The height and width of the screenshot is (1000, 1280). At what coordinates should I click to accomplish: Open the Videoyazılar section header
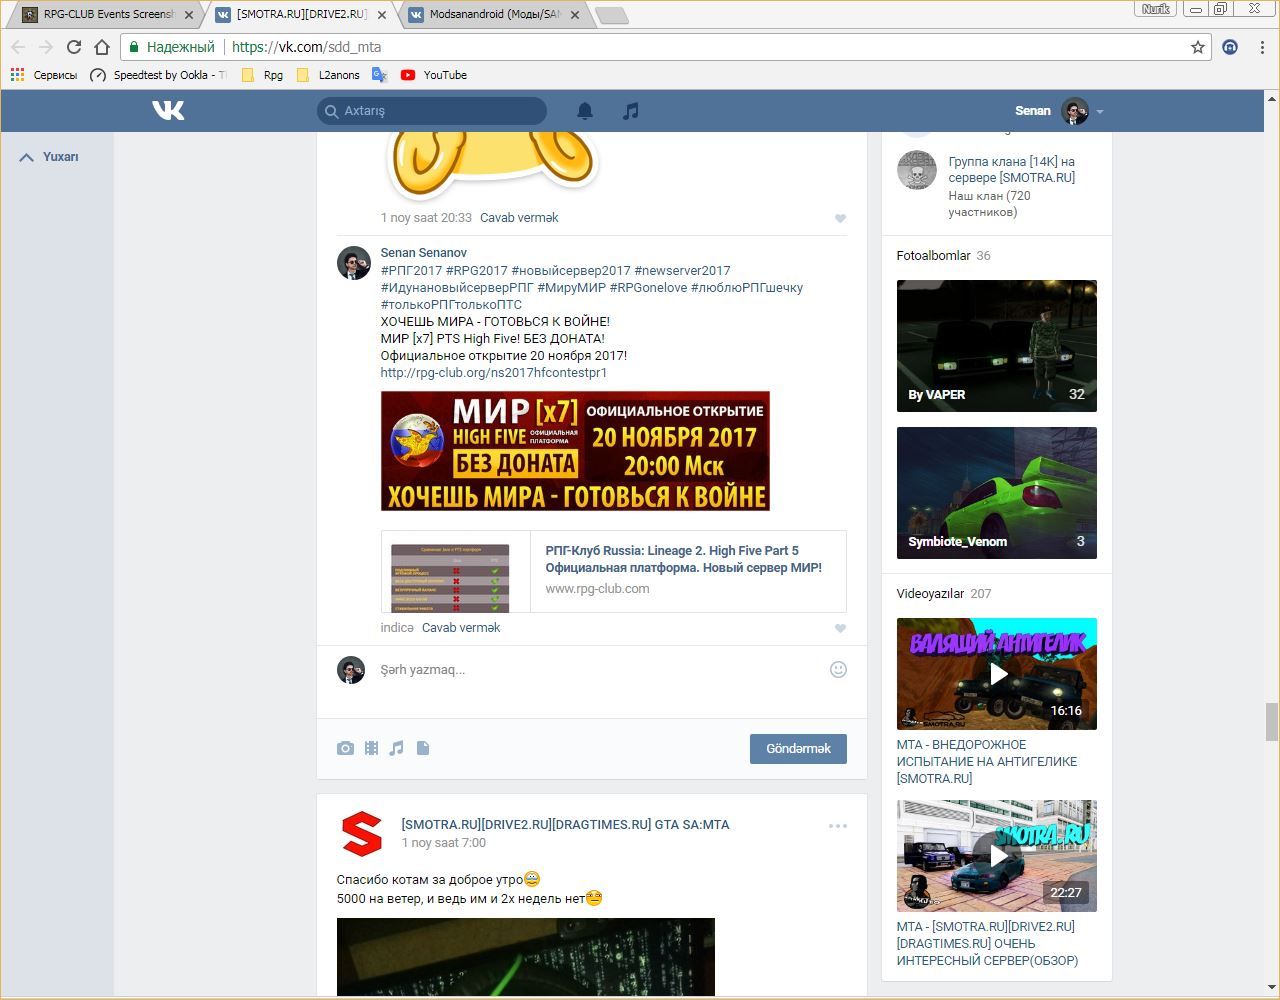tap(944, 594)
